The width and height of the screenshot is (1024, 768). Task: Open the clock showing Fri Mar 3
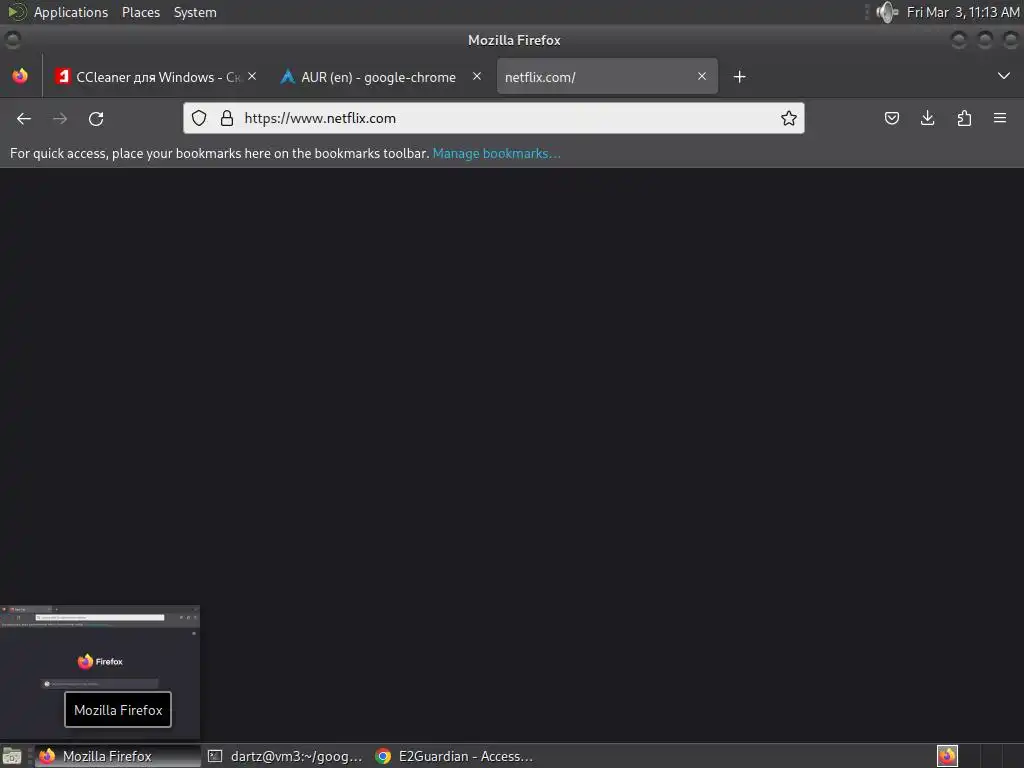pos(963,12)
